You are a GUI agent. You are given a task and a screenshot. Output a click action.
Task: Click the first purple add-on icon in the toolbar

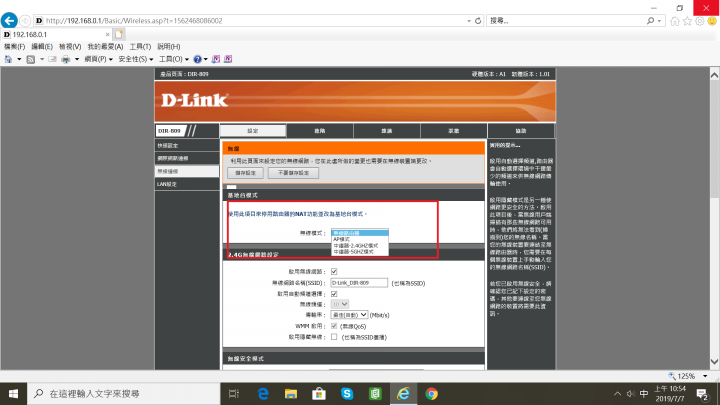[216, 59]
